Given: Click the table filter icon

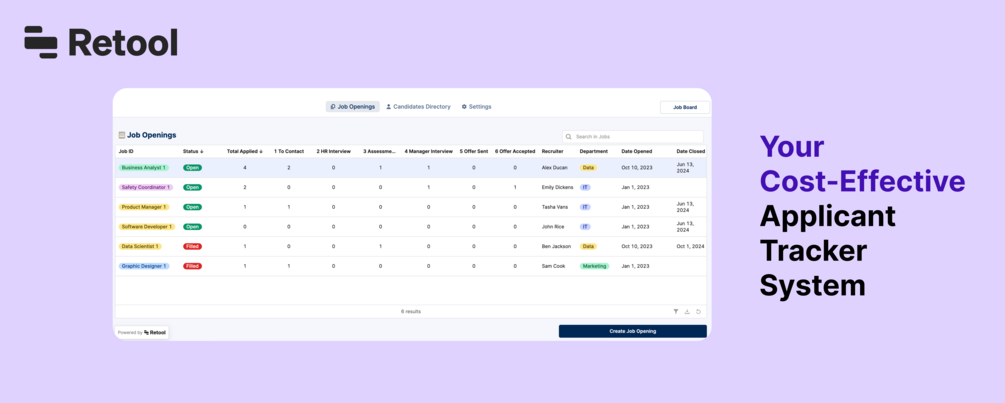Looking at the screenshot, I should (676, 311).
